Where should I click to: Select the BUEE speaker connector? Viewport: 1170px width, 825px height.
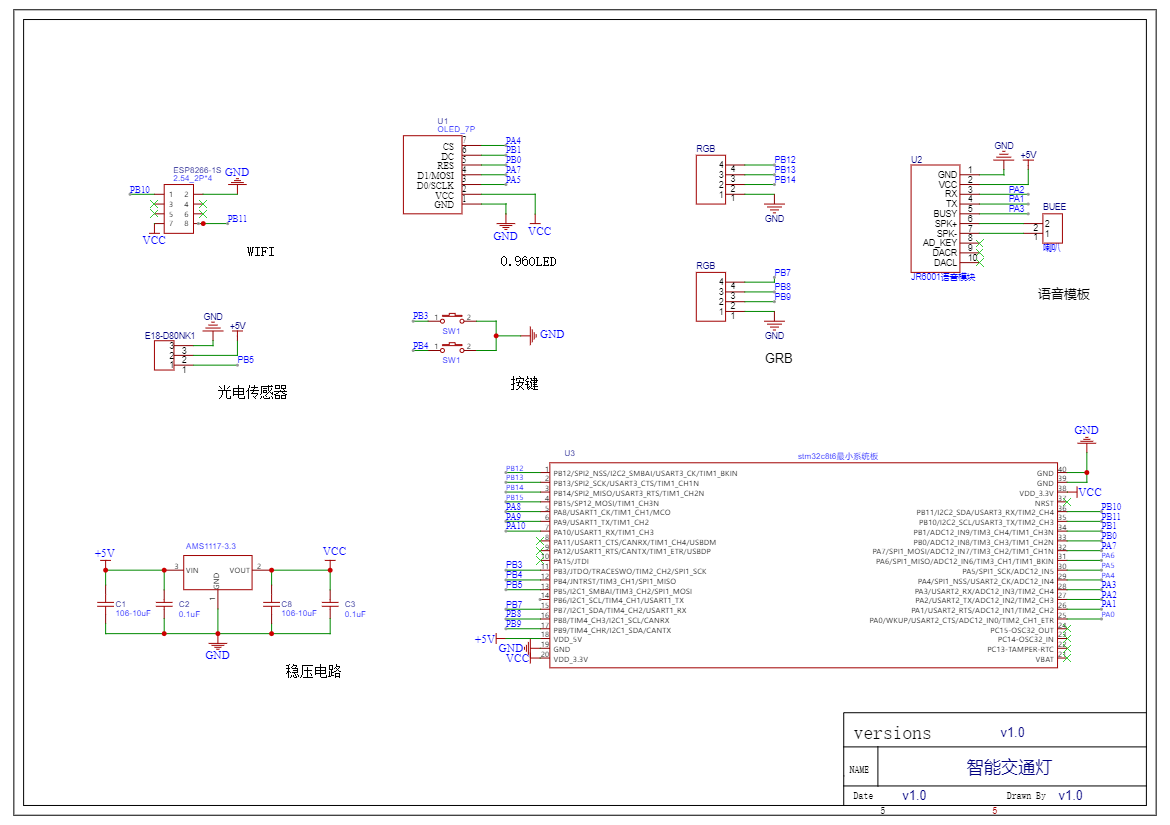click(1052, 228)
